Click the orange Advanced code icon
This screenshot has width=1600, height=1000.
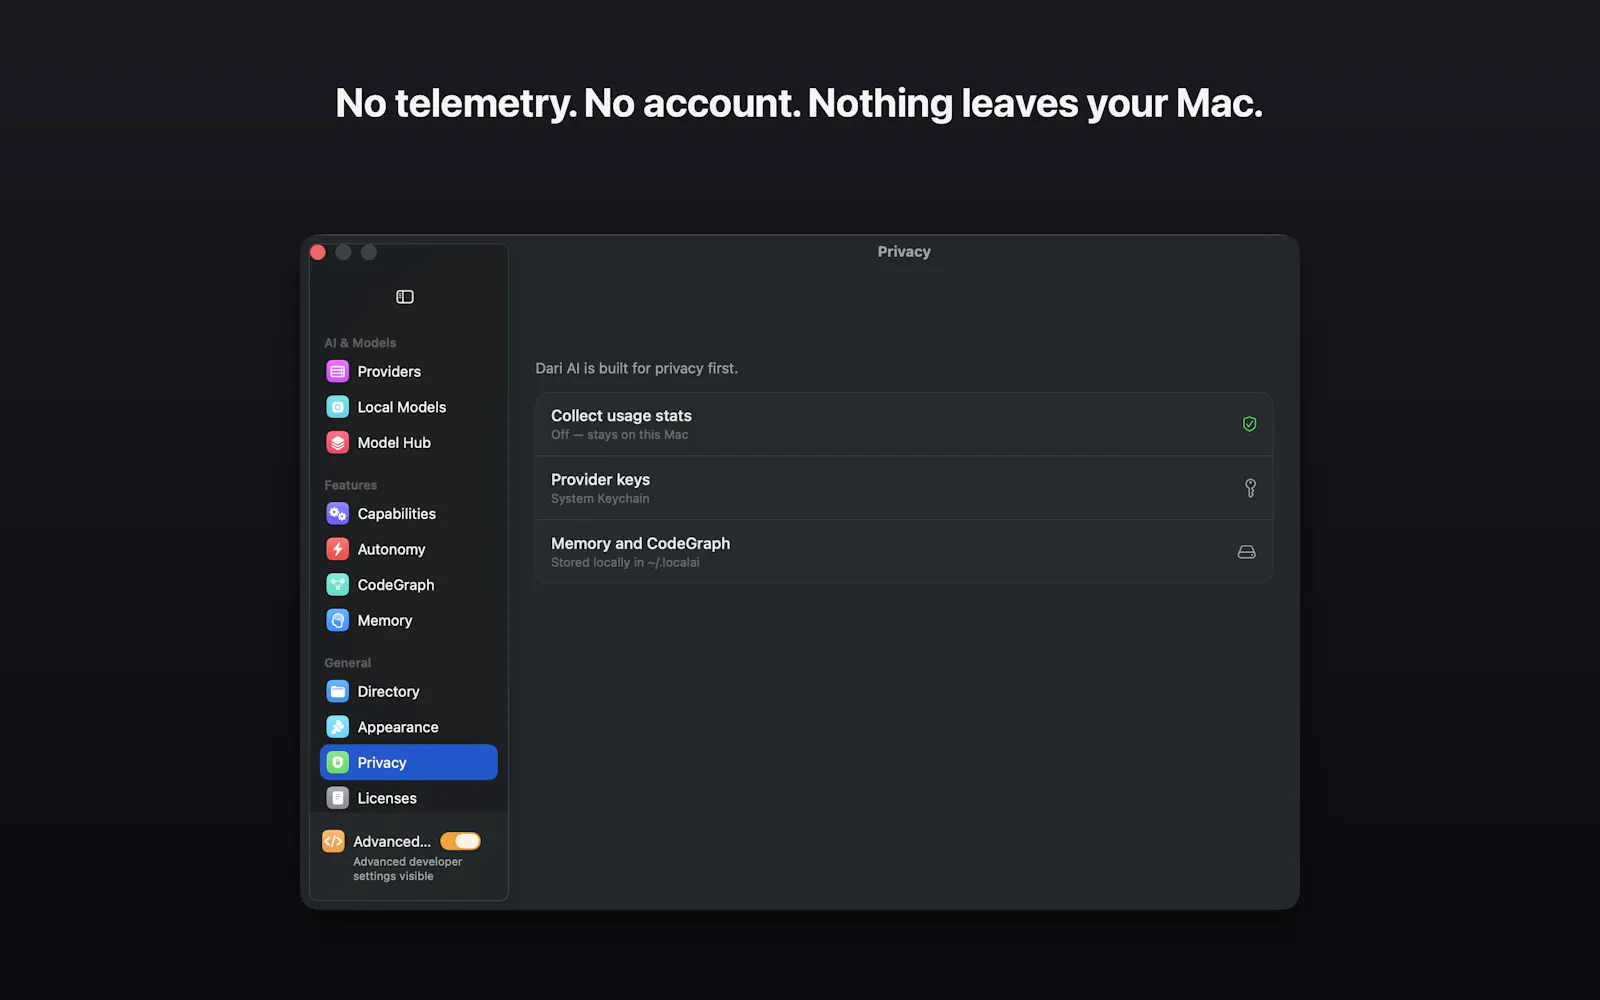point(333,842)
